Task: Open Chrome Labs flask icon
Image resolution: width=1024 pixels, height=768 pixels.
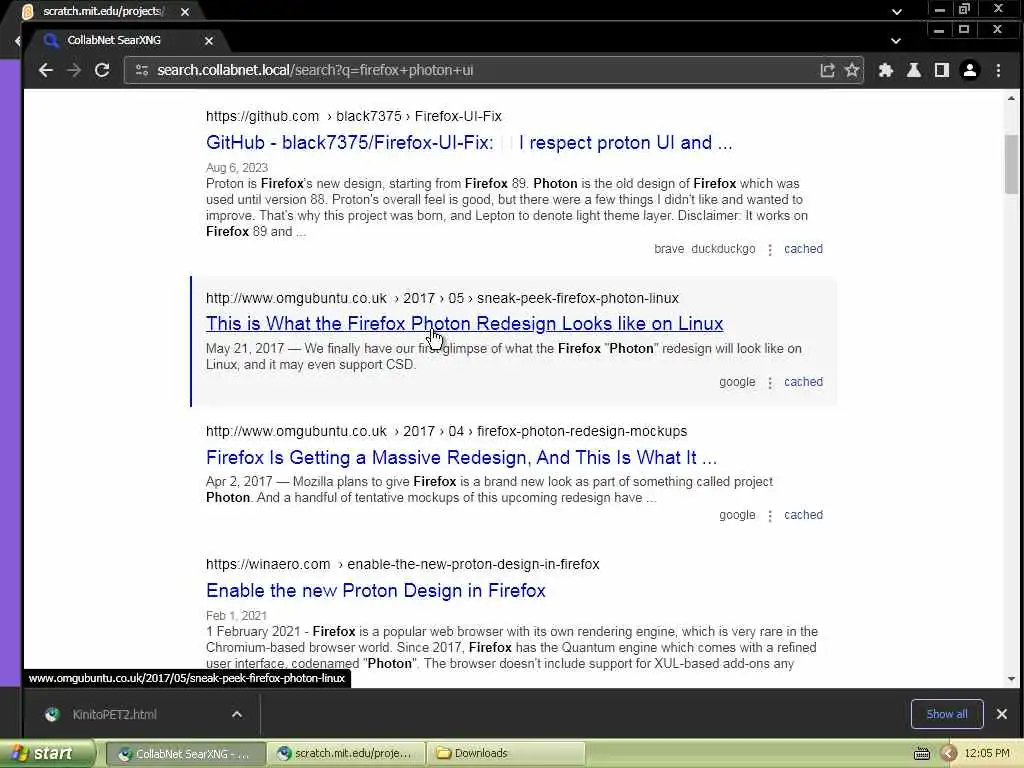Action: click(x=914, y=70)
